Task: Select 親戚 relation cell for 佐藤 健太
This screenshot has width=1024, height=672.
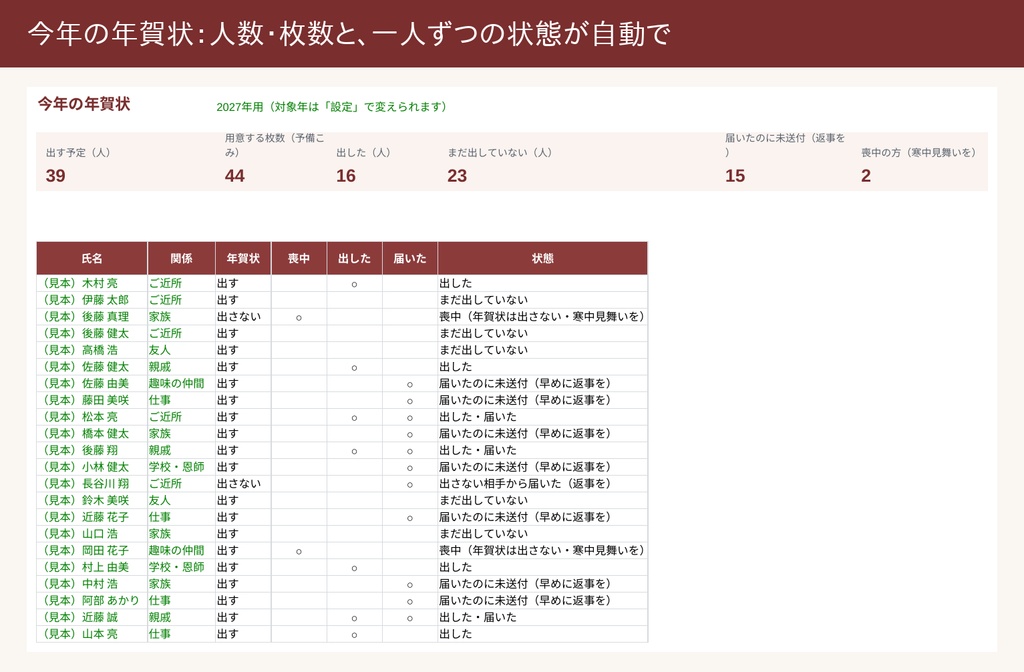Action: 182,367
